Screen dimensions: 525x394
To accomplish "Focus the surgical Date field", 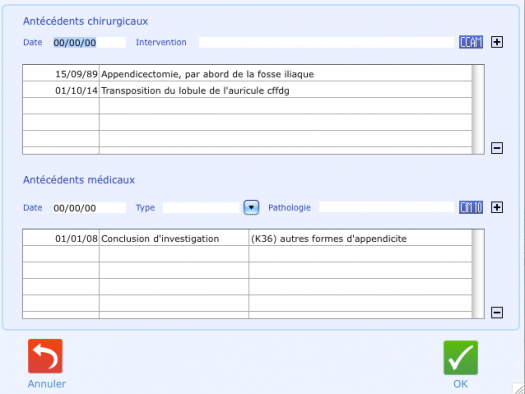I will coord(89,43).
